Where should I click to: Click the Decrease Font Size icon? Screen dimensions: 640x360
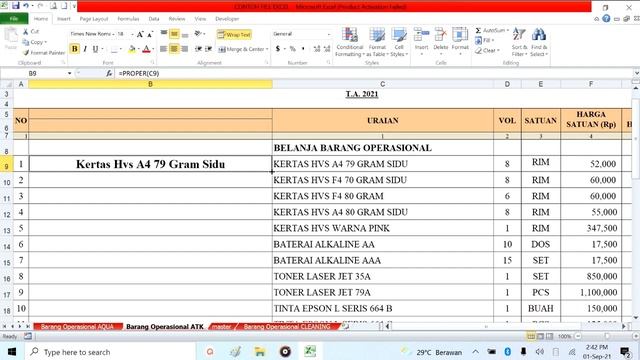tap(150, 34)
